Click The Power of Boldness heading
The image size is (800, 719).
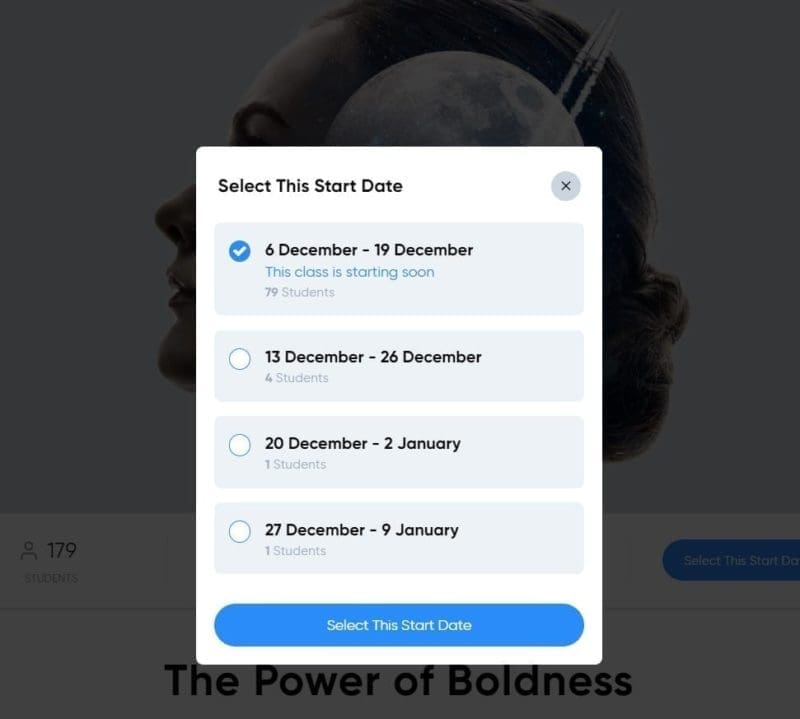(x=398, y=681)
